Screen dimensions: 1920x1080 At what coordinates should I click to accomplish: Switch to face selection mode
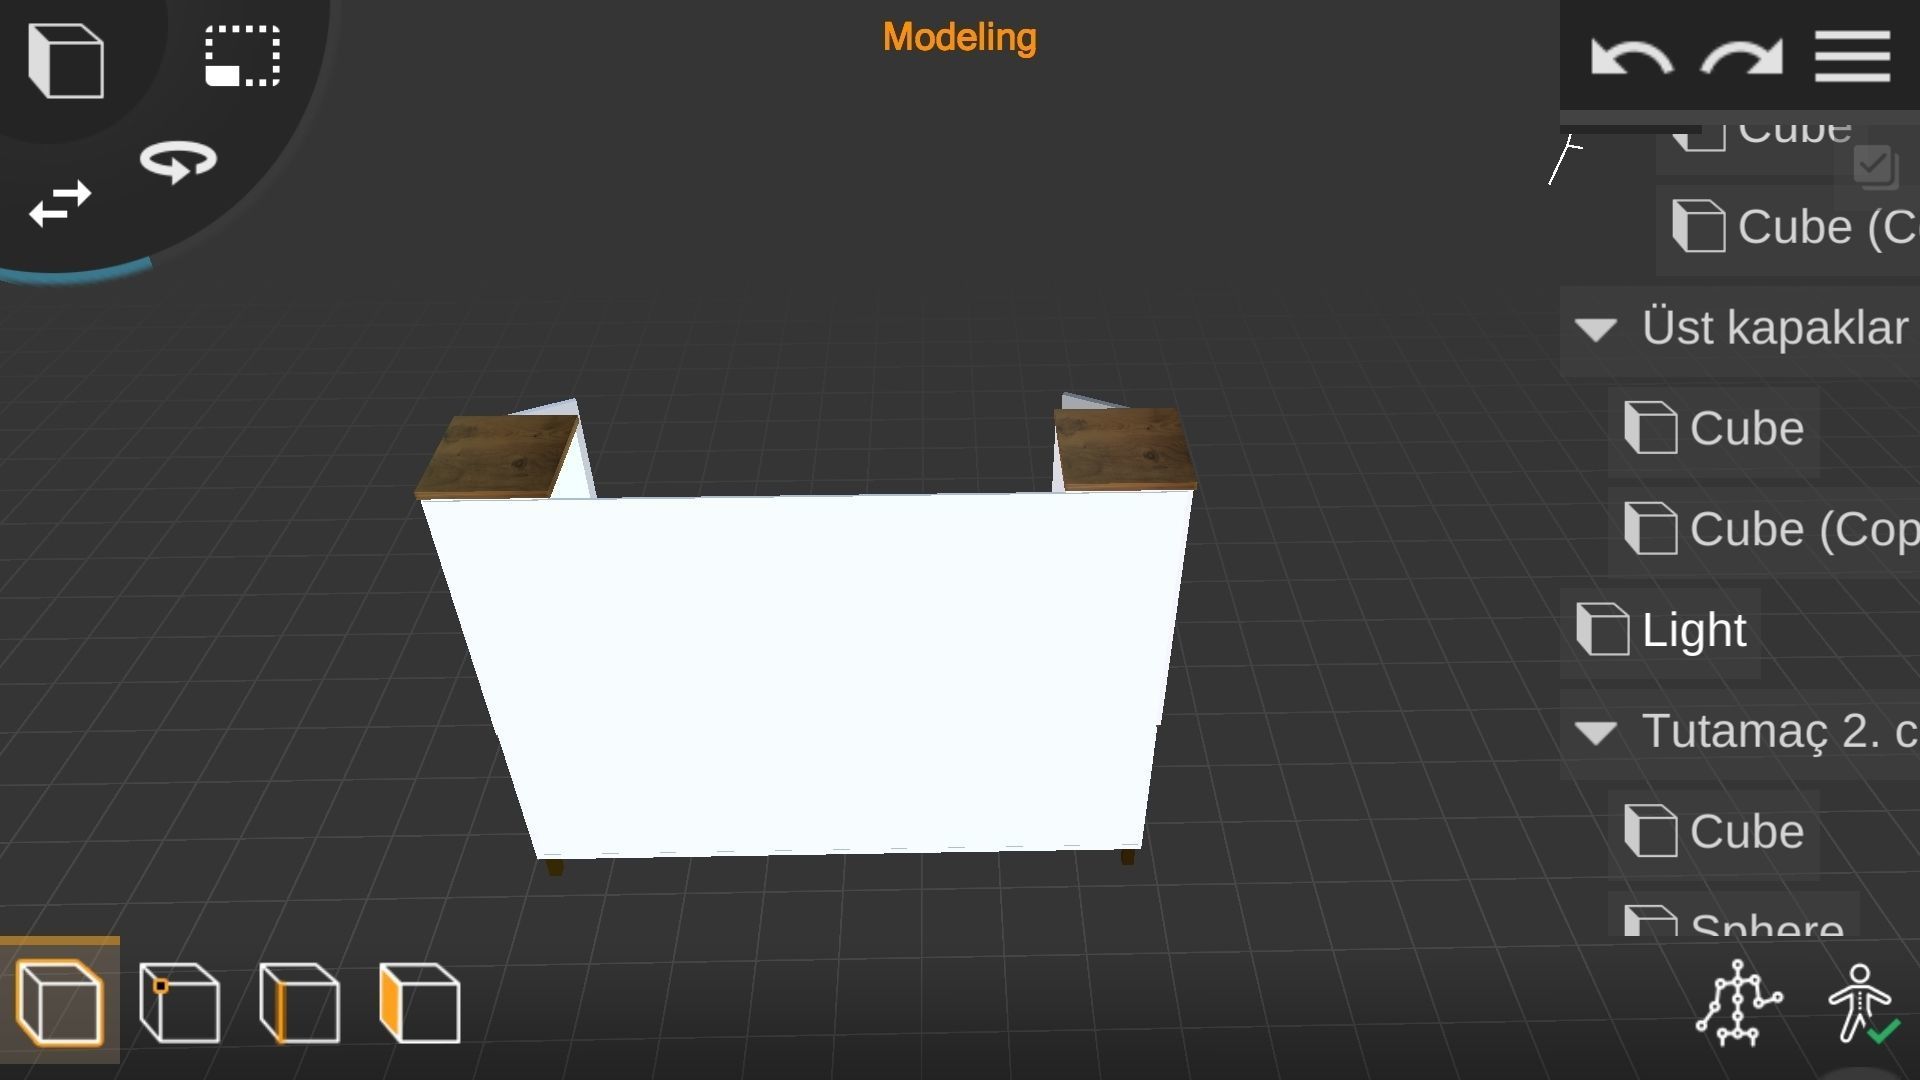pyautogui.click(x=420, y=1003)
